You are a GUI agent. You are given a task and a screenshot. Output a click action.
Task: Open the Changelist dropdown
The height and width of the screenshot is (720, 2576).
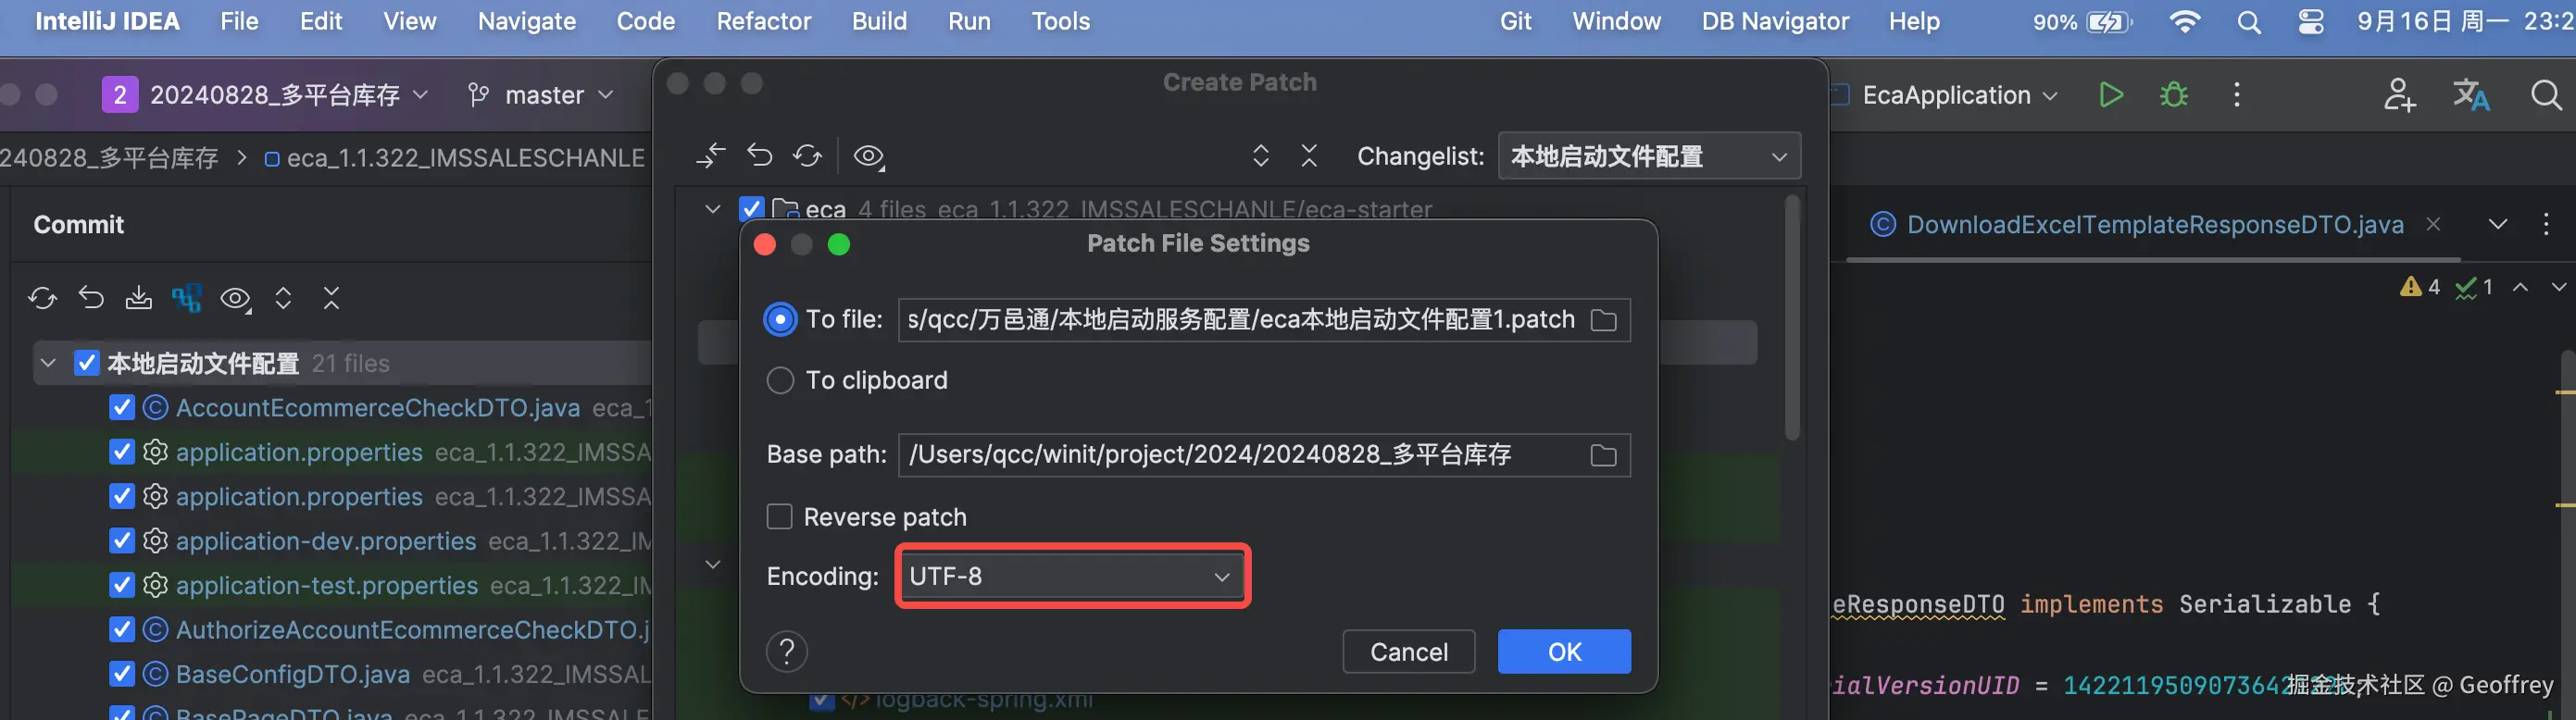pyautogui.click(x=1648, y=157)
